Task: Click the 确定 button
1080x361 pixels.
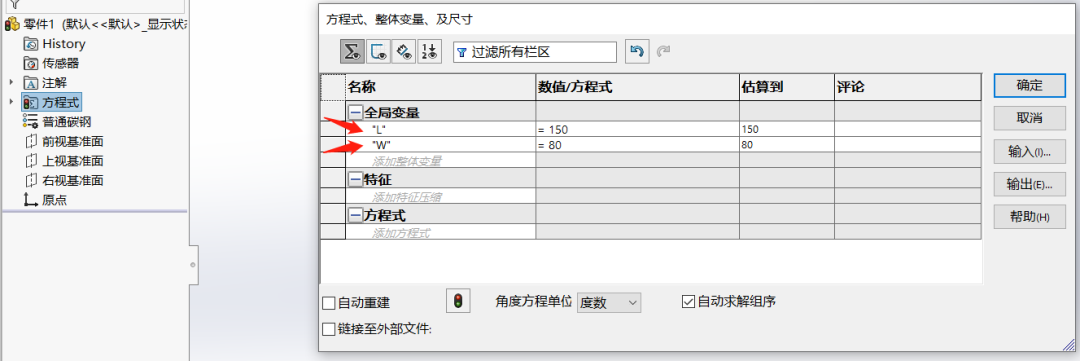Action: coord(1030,85)
